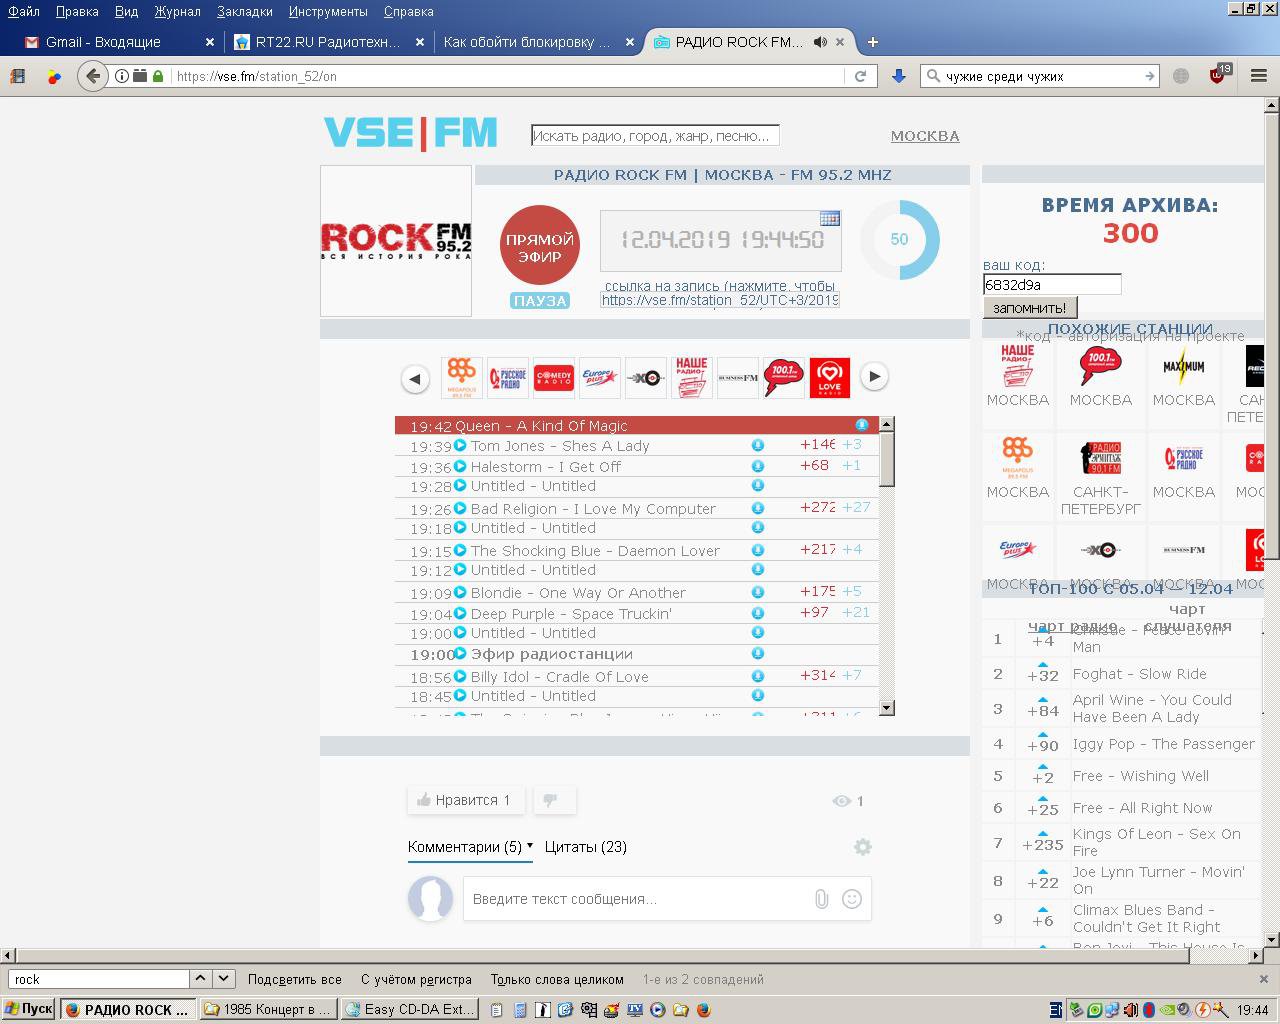
Task: Like the station with the Нравится button
Action: [x=464, y=800]
